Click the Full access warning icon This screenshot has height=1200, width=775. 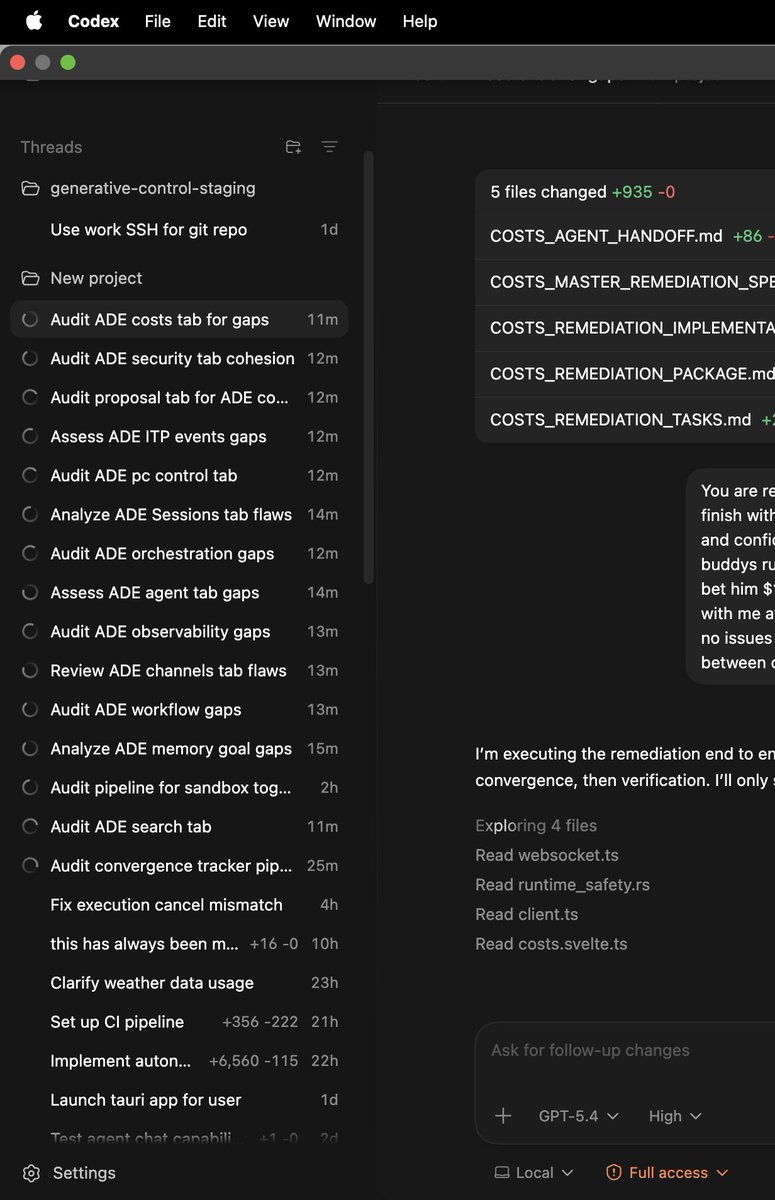click(x=614, y=1173)
